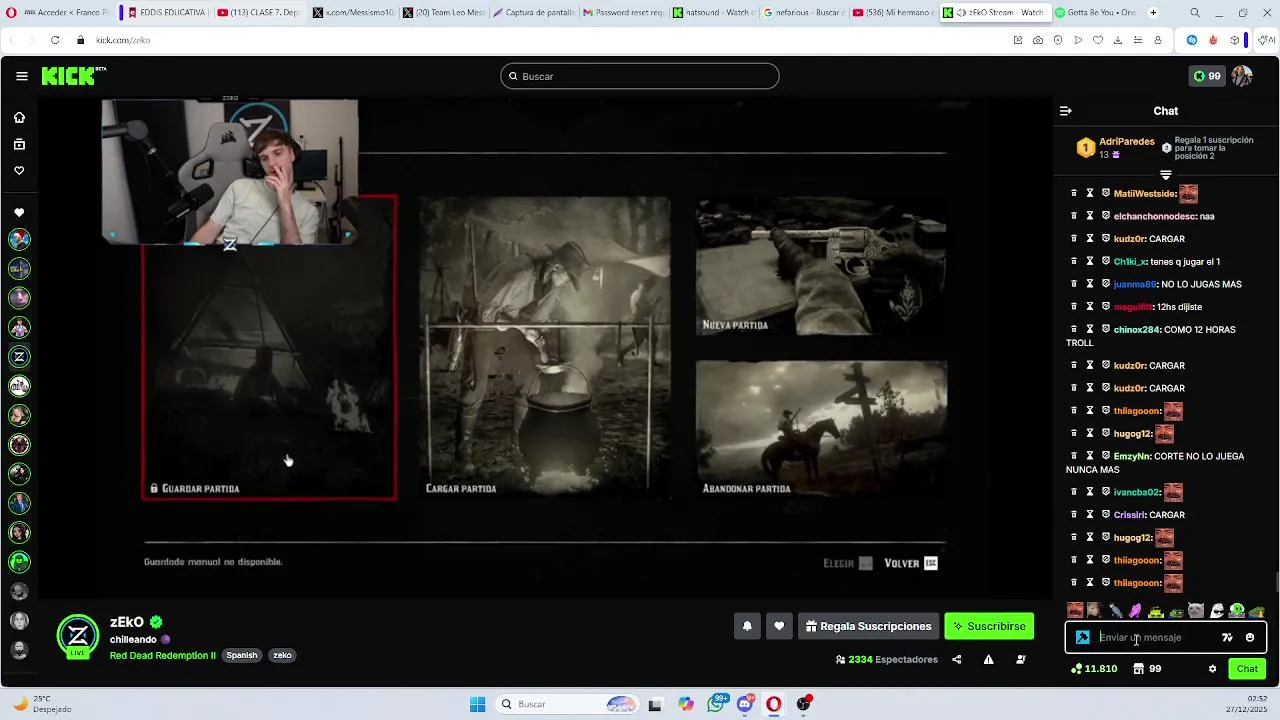Click the Windows taskbar Buscar search box
Image resolution: width=1280 pixels, height=720 pixels.
coord(568,704)
